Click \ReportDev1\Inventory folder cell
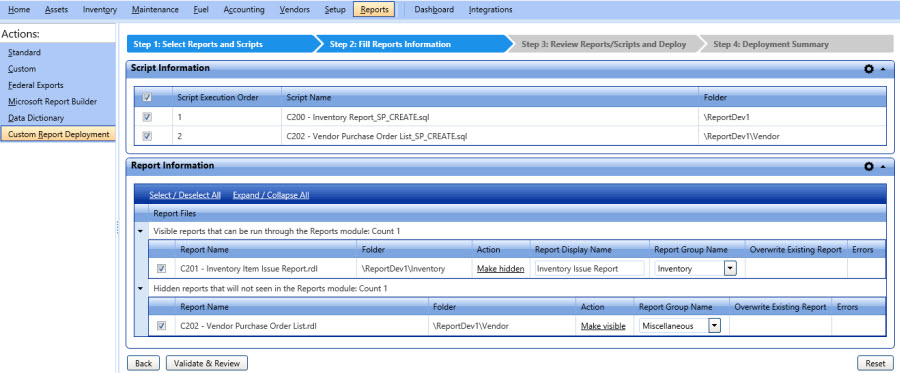Viewport: 900px width, 373px height. [414, 269]
